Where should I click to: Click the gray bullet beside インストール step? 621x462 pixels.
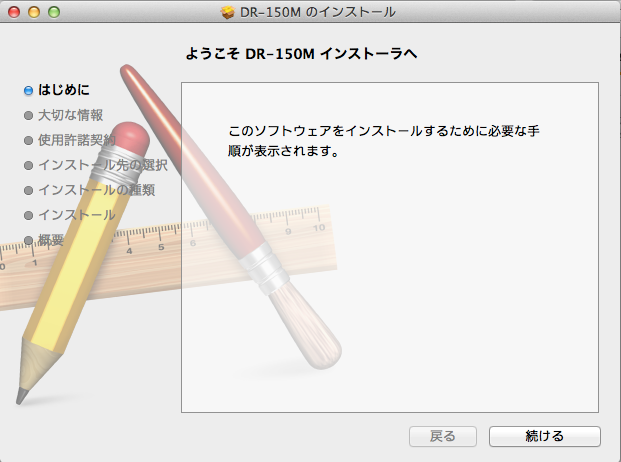coord(29,215)
